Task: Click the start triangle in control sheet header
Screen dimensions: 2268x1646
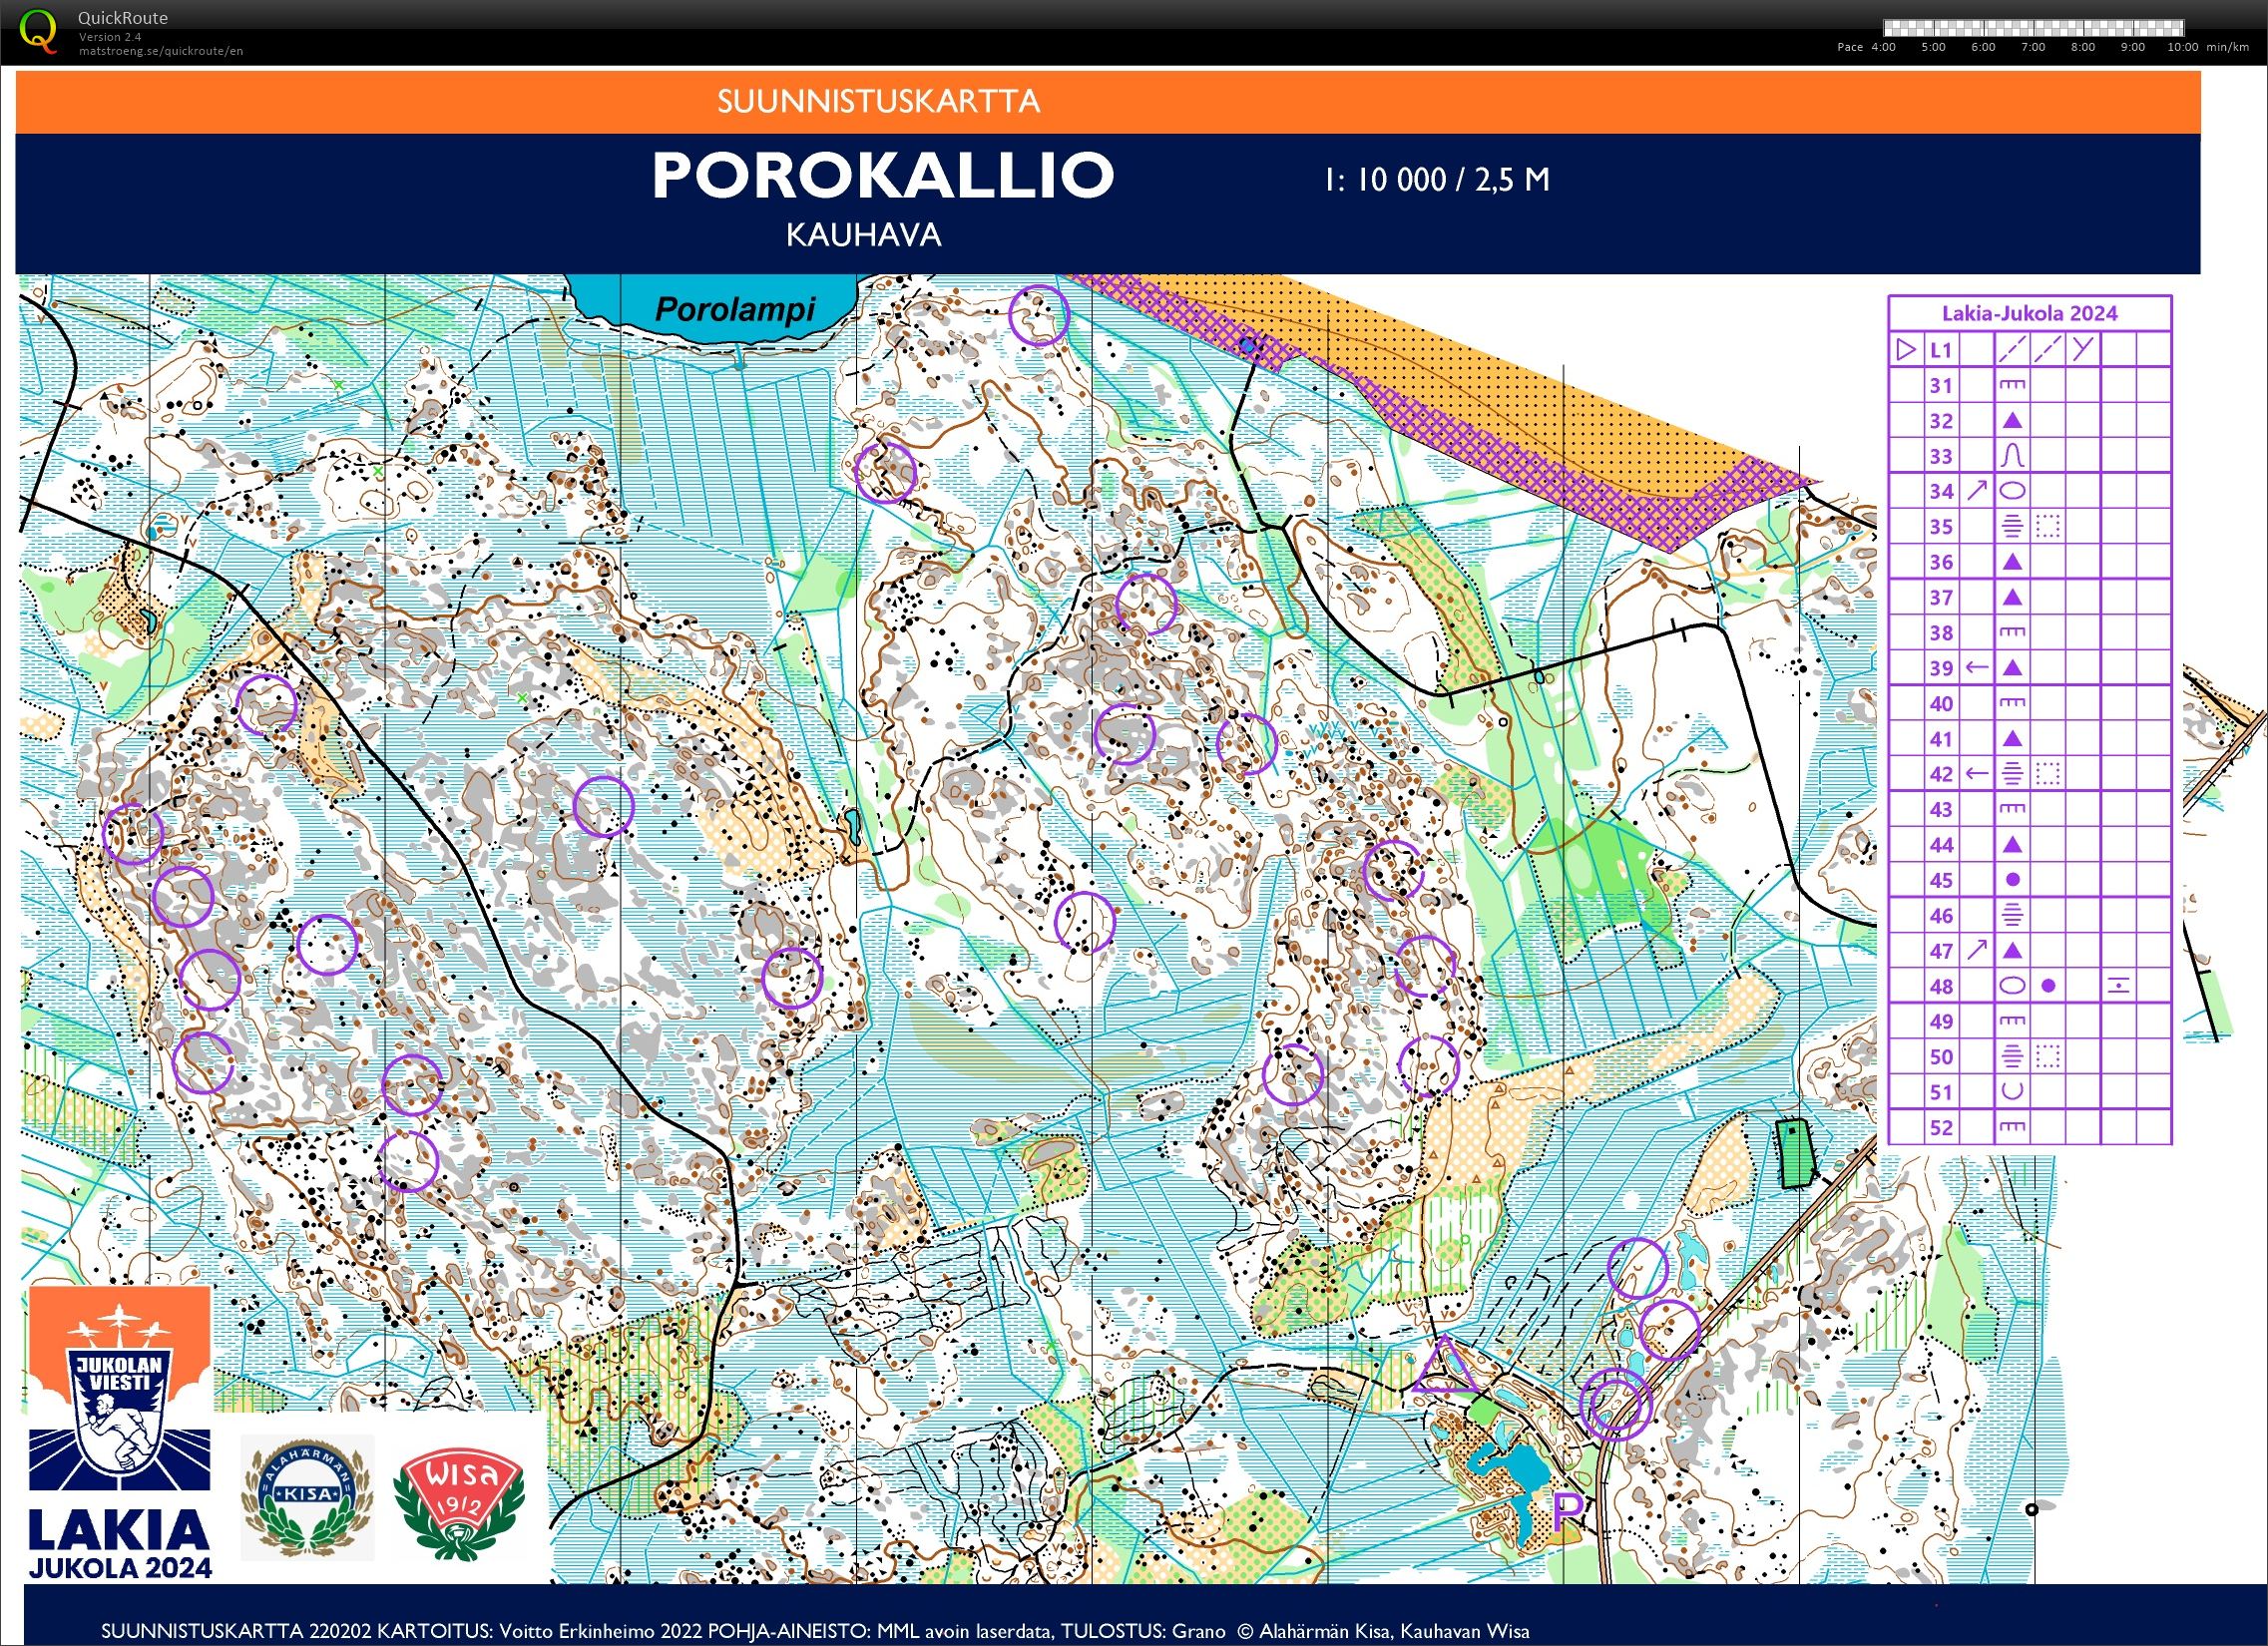Action: coord(1906,350)
